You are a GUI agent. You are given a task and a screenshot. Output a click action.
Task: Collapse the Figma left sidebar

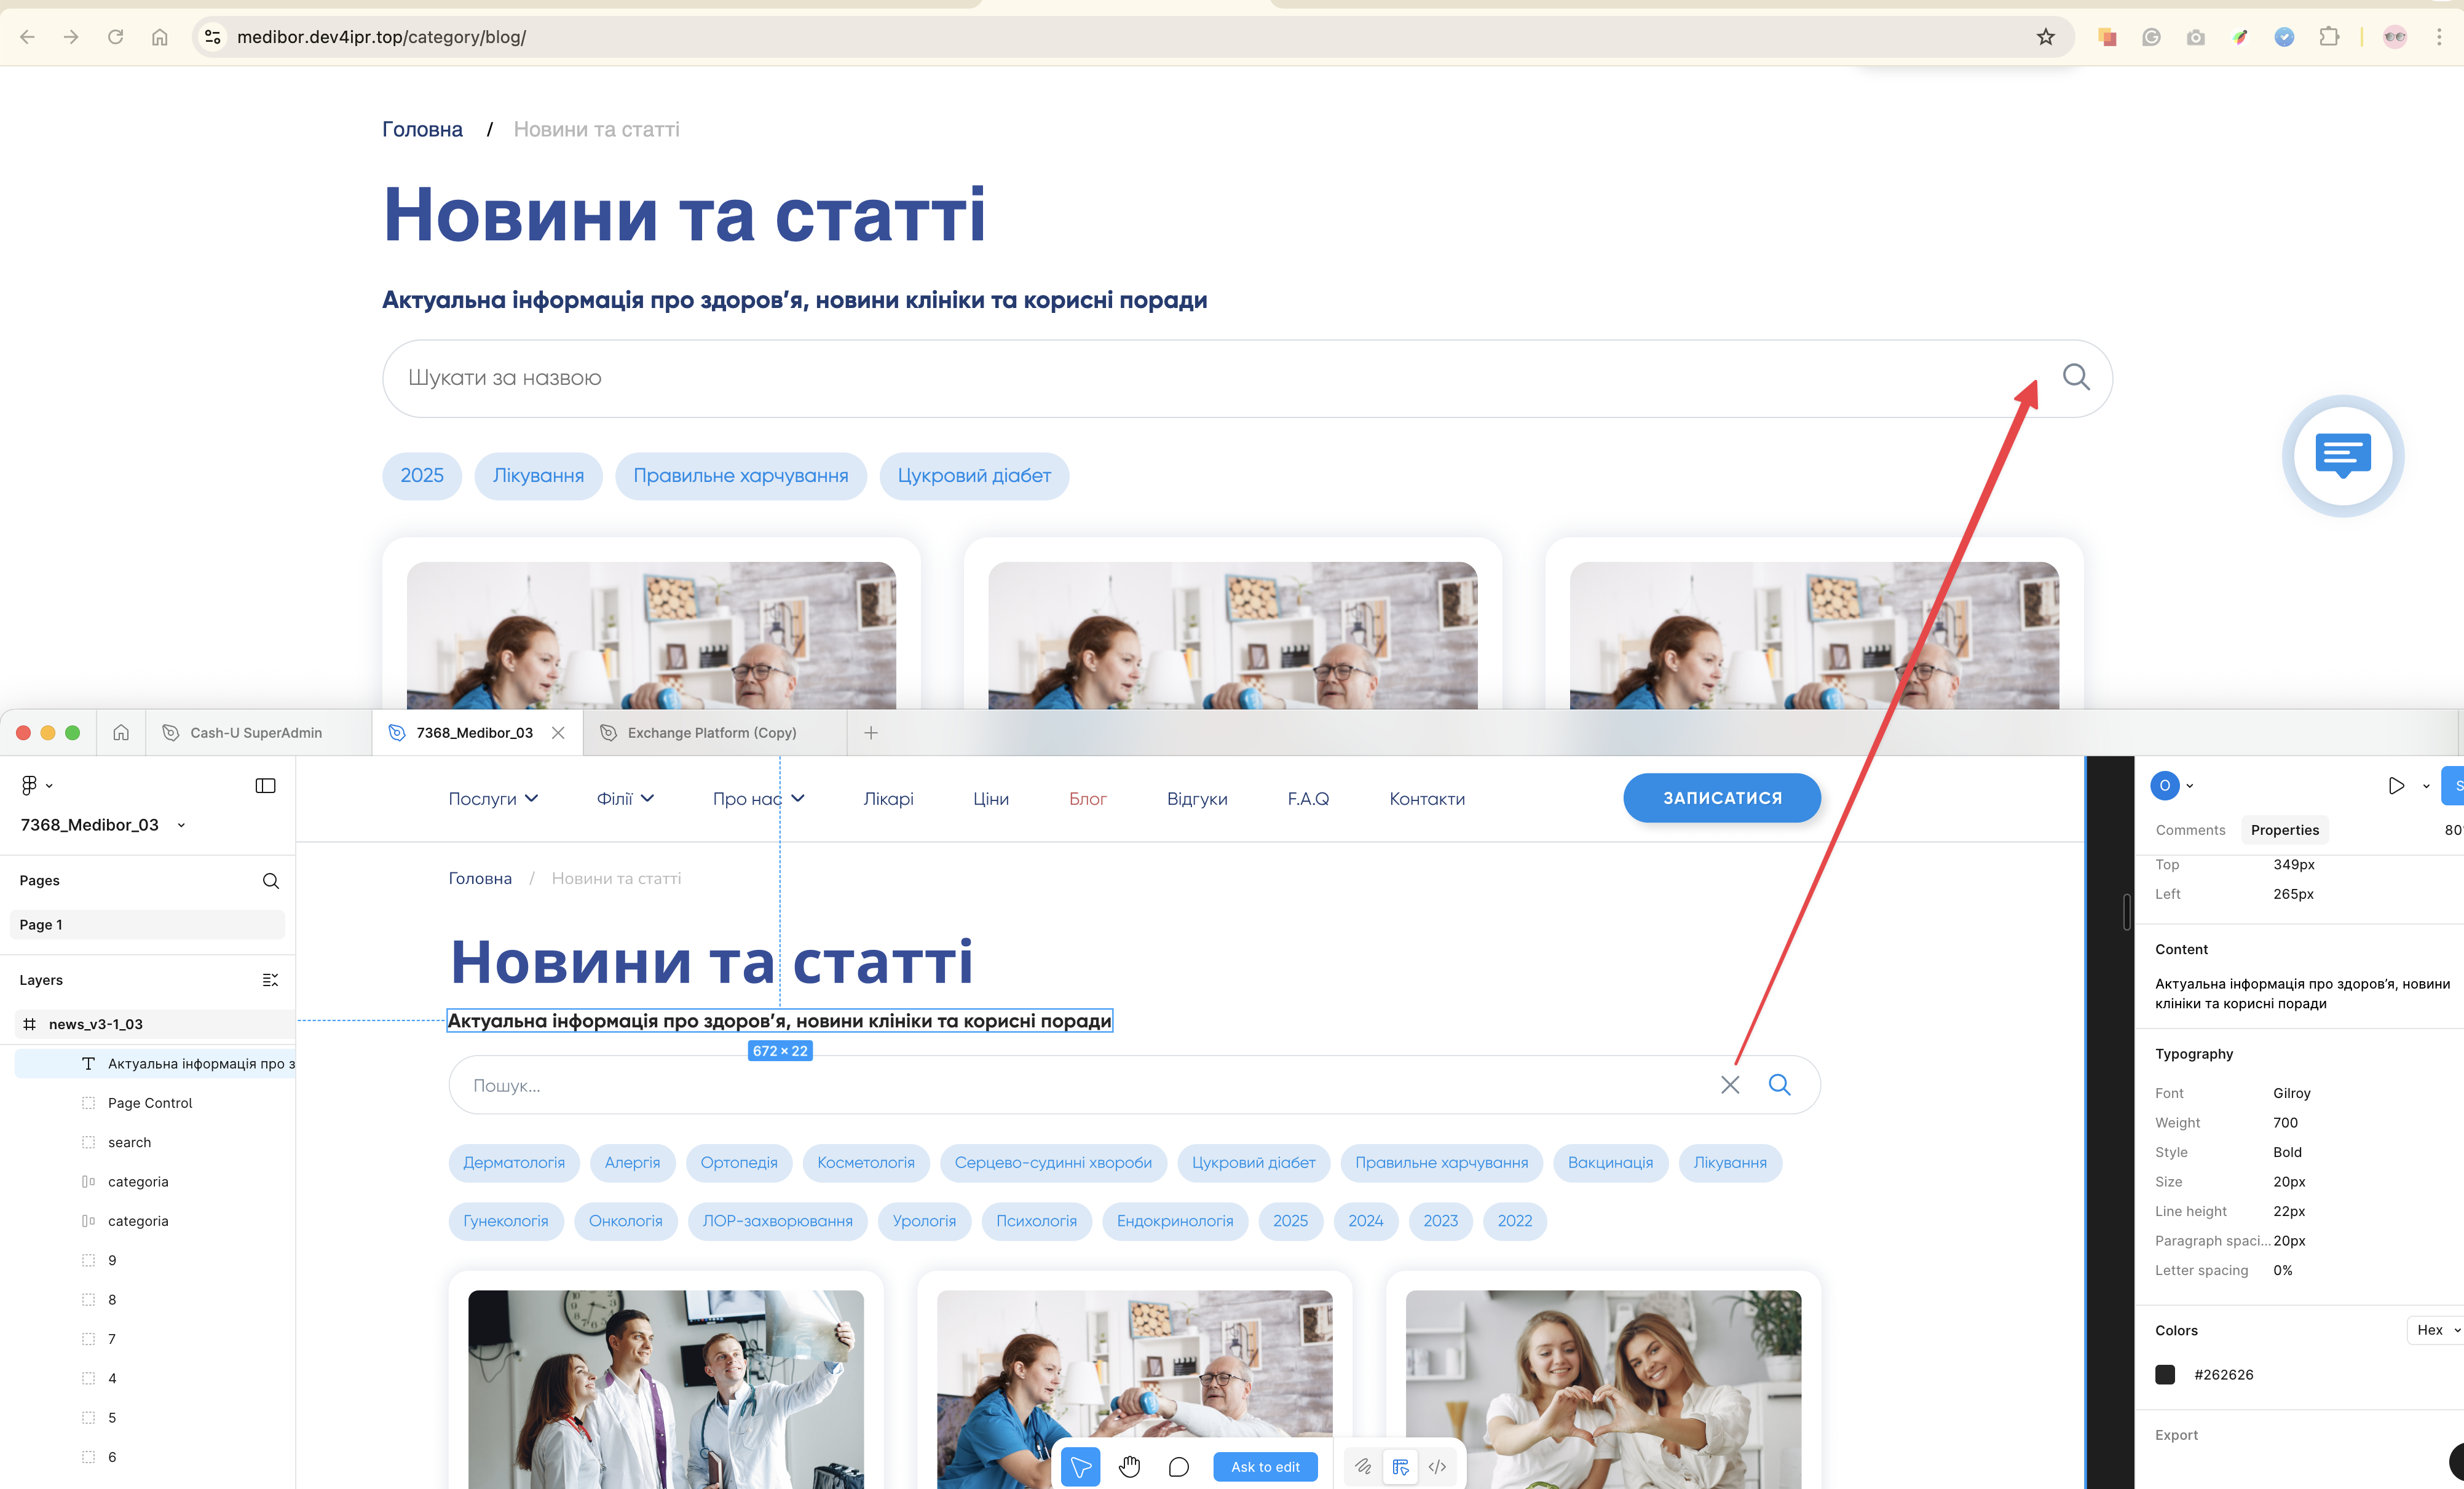click(265, 786)
